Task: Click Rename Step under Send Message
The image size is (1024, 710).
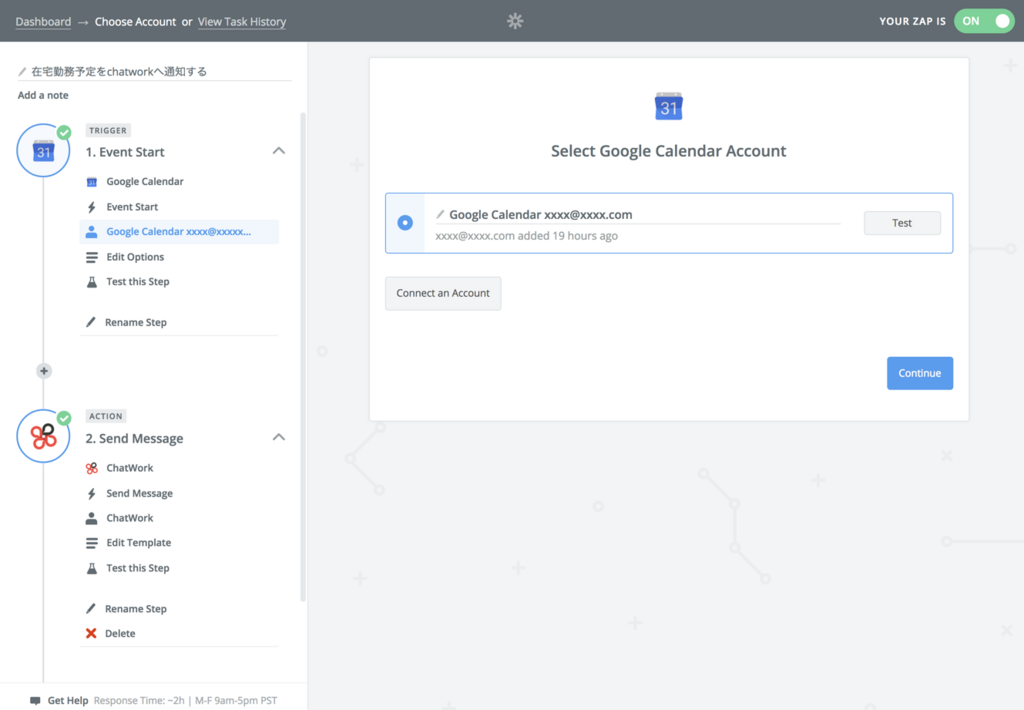Action: tap(136, 609)
